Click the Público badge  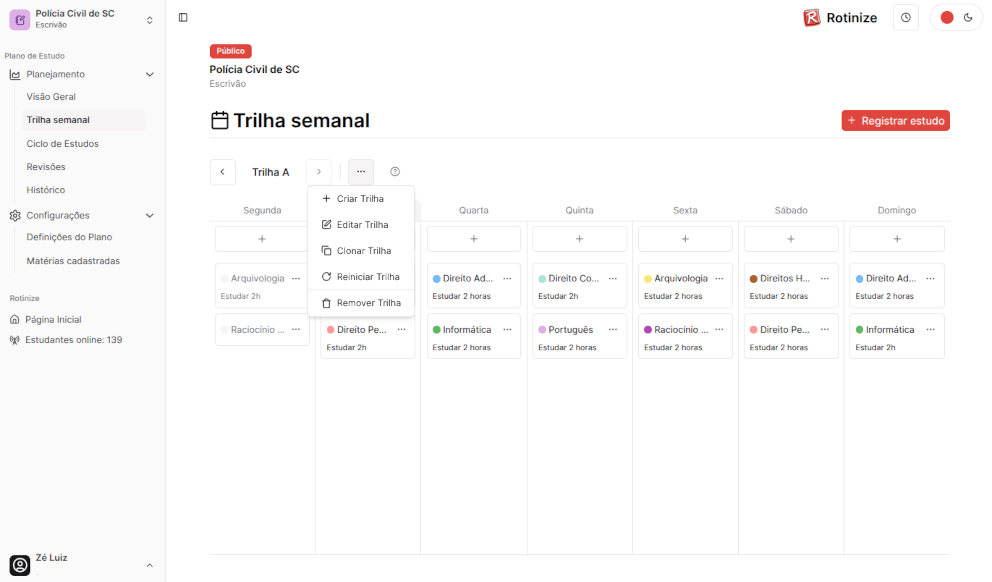coord(230,51)
